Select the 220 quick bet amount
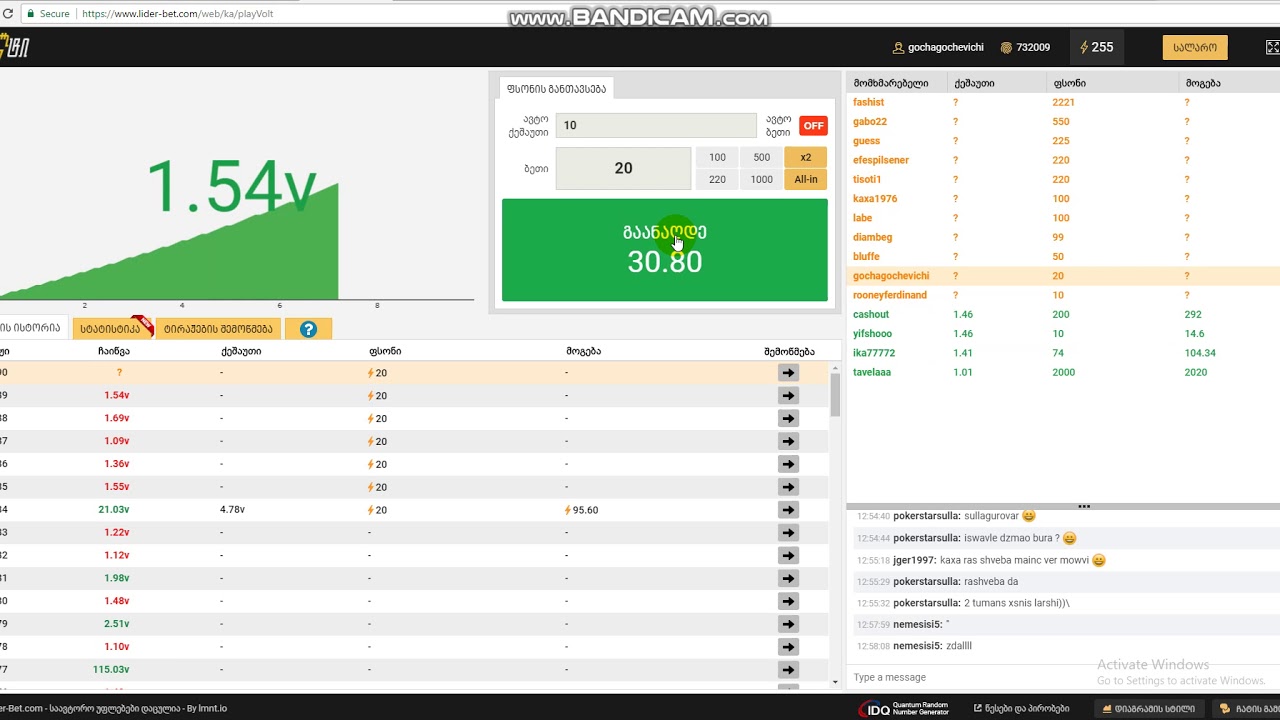Image resolution: width=1280 pixels, height=720 pixels. point(717,179)
